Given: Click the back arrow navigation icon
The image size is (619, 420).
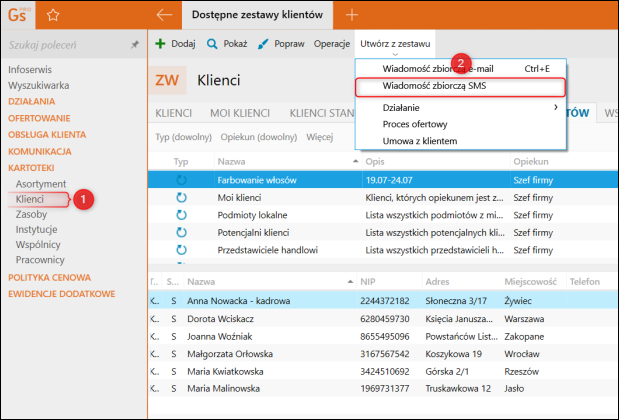Looking at the screenshot, I should (165, 14).
